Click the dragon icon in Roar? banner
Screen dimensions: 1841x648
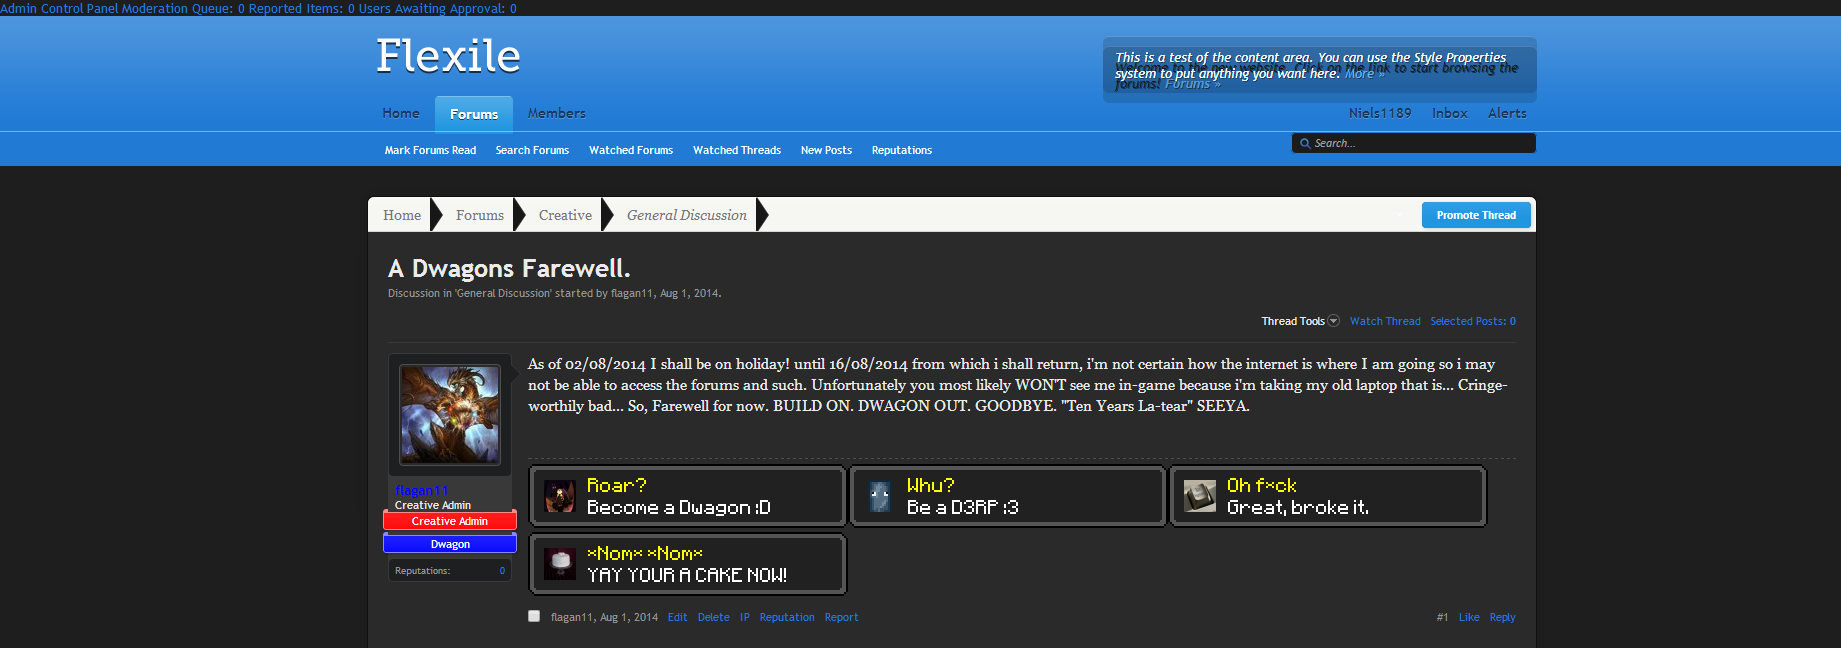(560, 496)
